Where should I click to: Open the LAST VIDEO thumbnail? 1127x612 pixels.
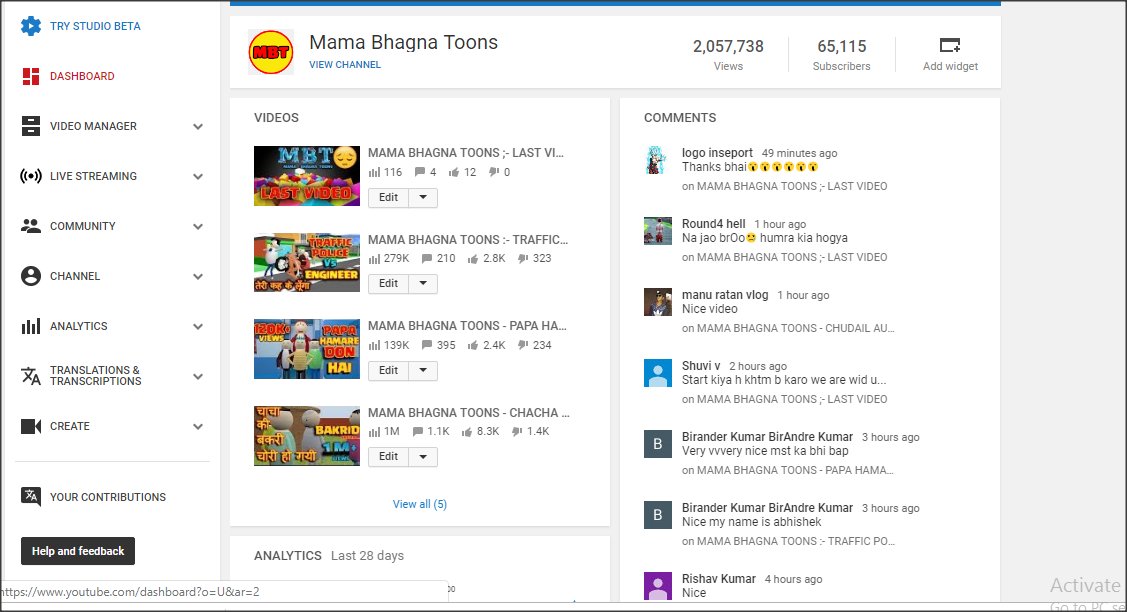307,176
